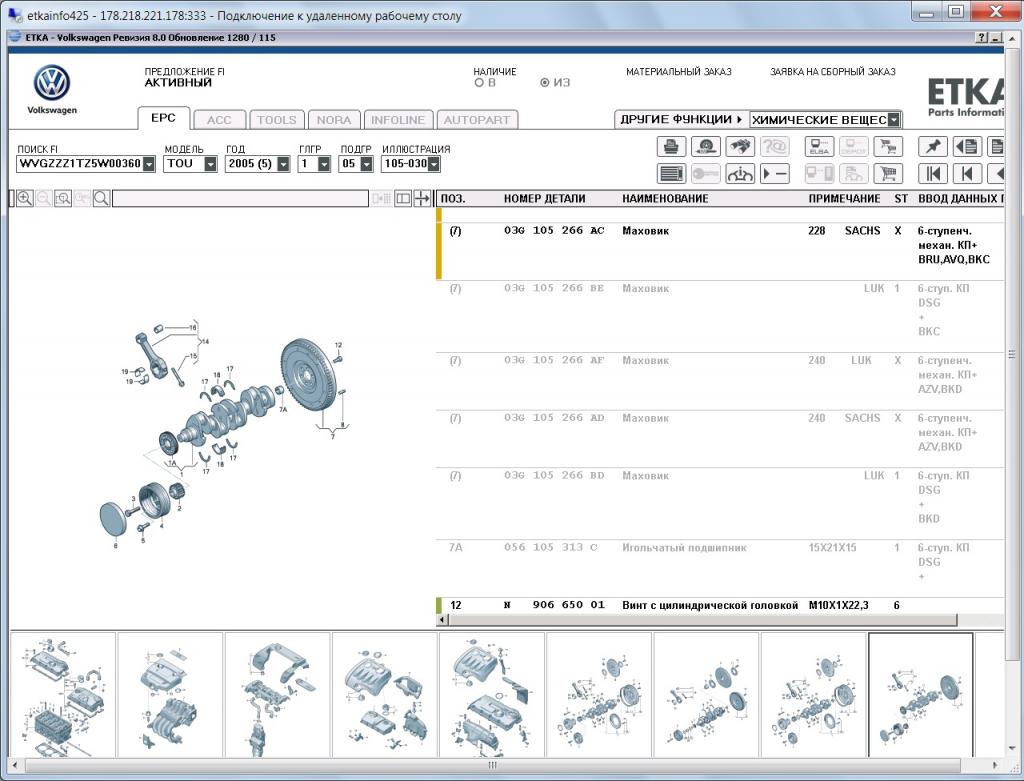Click the plain magnifier search icon
Screen dimensions: 1024x781
(x=101, y=199)
